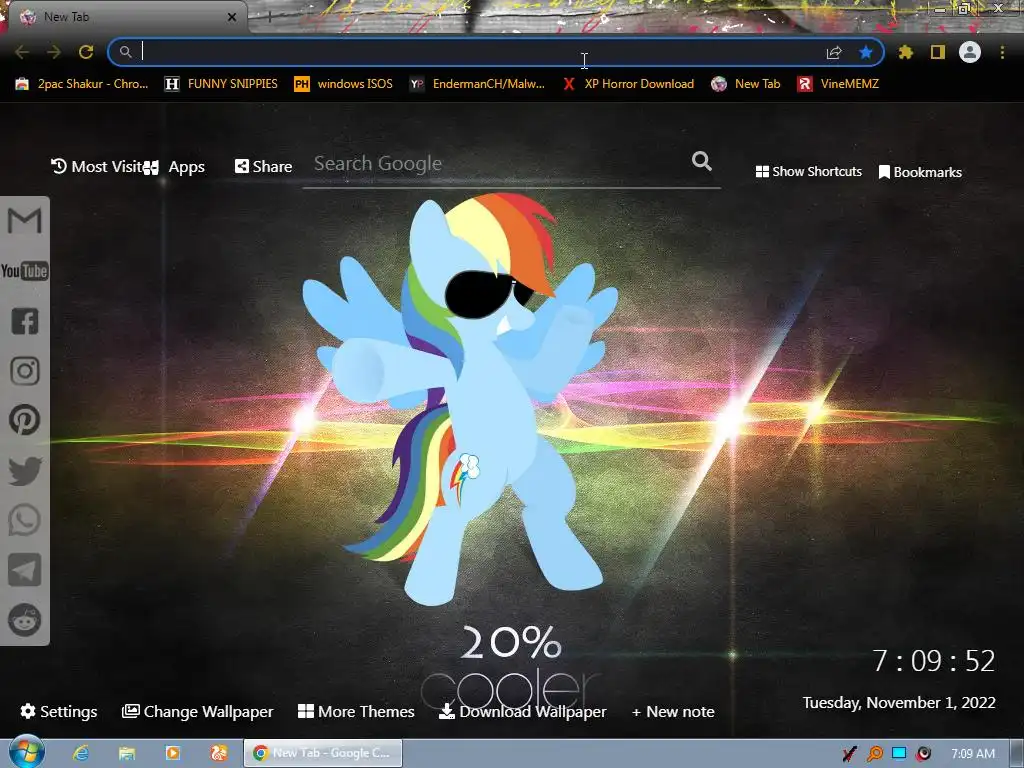
Task: Click the date Tuesday, November 1, 2022
Action: click(899, 703)
